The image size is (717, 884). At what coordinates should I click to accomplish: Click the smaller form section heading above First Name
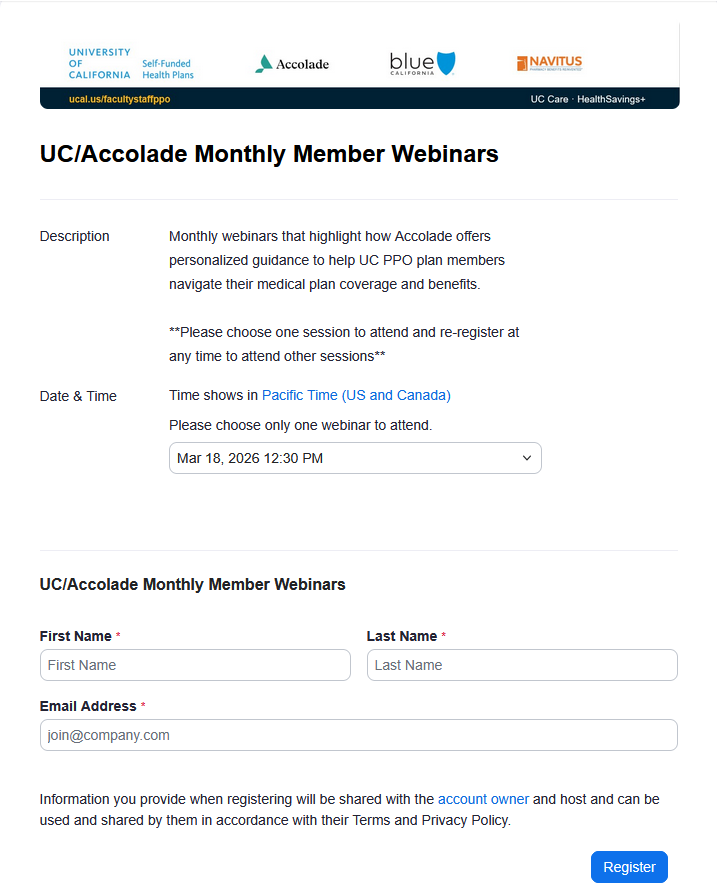pos(192,585)
